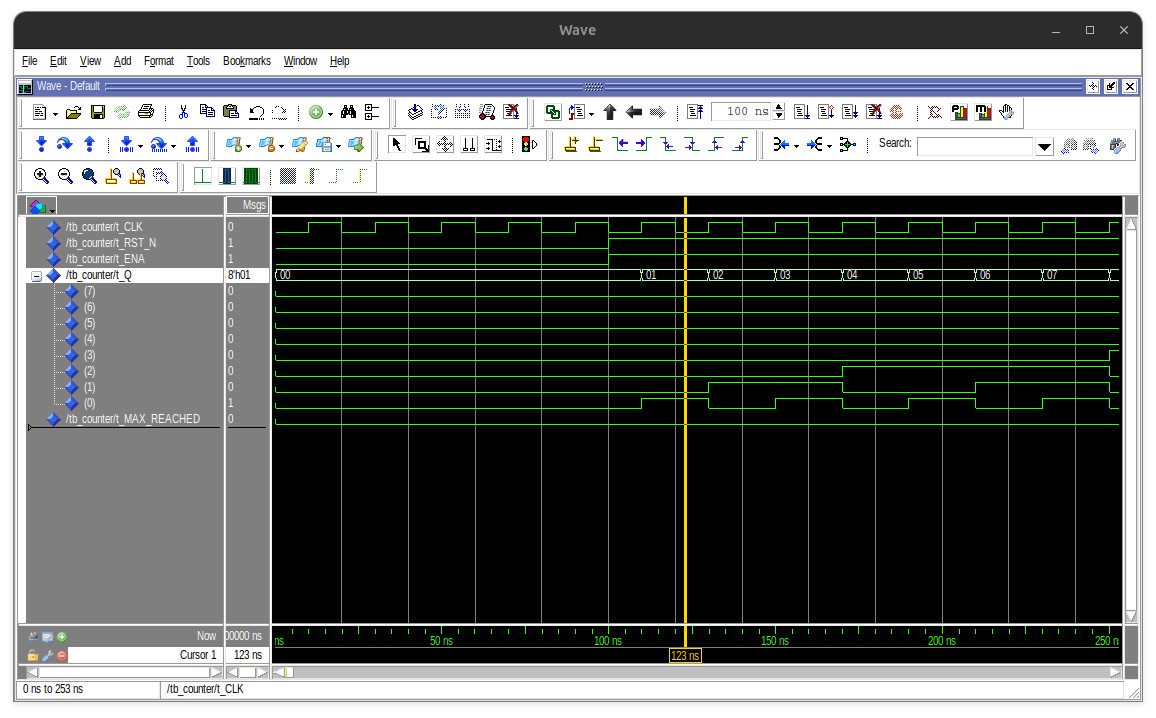Open the Tools menu
The width and height of the screenshot is (1156, 718).
(x=198, y=61)
